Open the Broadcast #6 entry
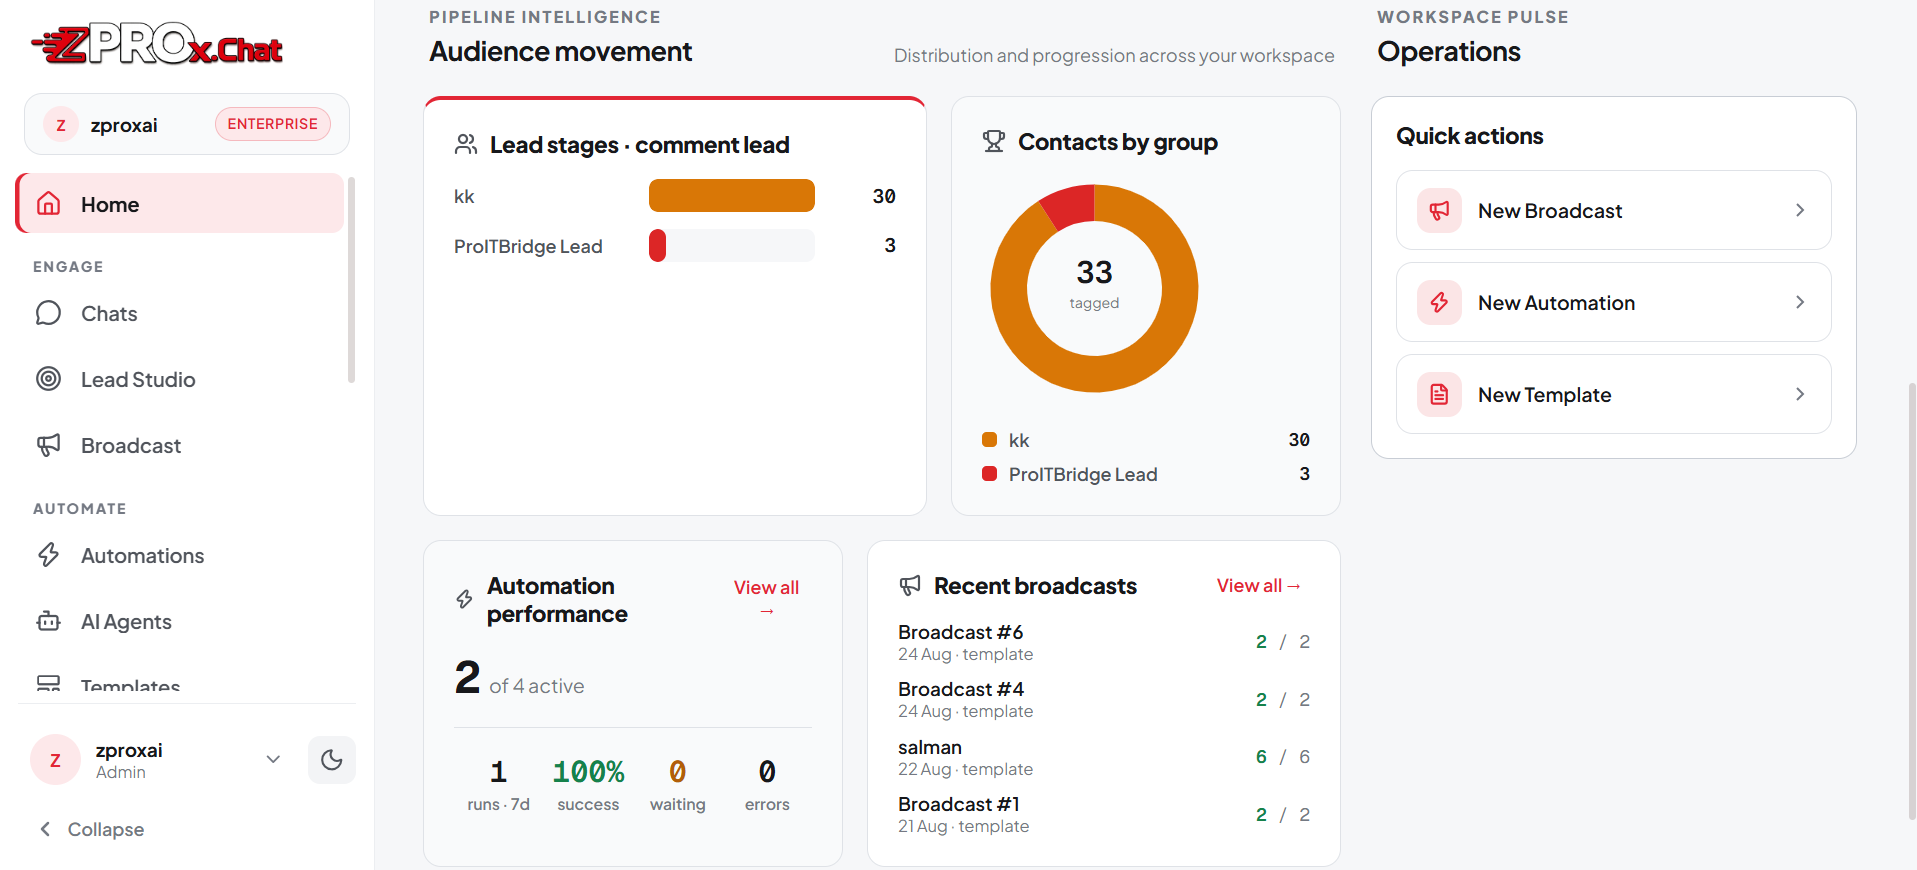This screenshot has width=1917, height=870. click(1103, 642)
